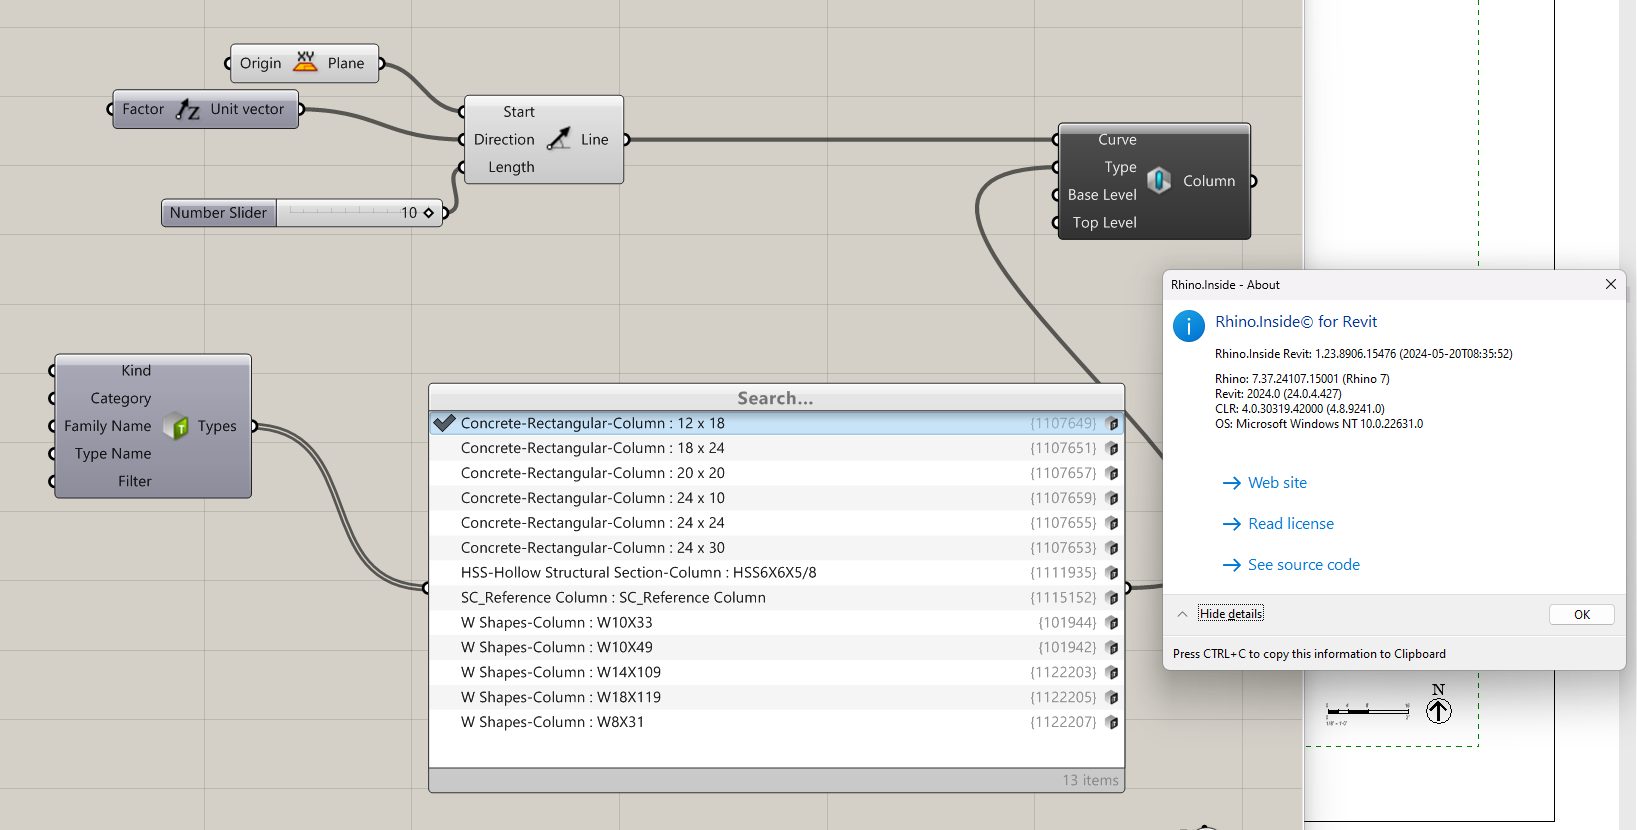This screenshot has height=830, width=1637.
Task: Select Concrete-Rectangular-Column : 24 x 10
Action: [x=776, y=498]
